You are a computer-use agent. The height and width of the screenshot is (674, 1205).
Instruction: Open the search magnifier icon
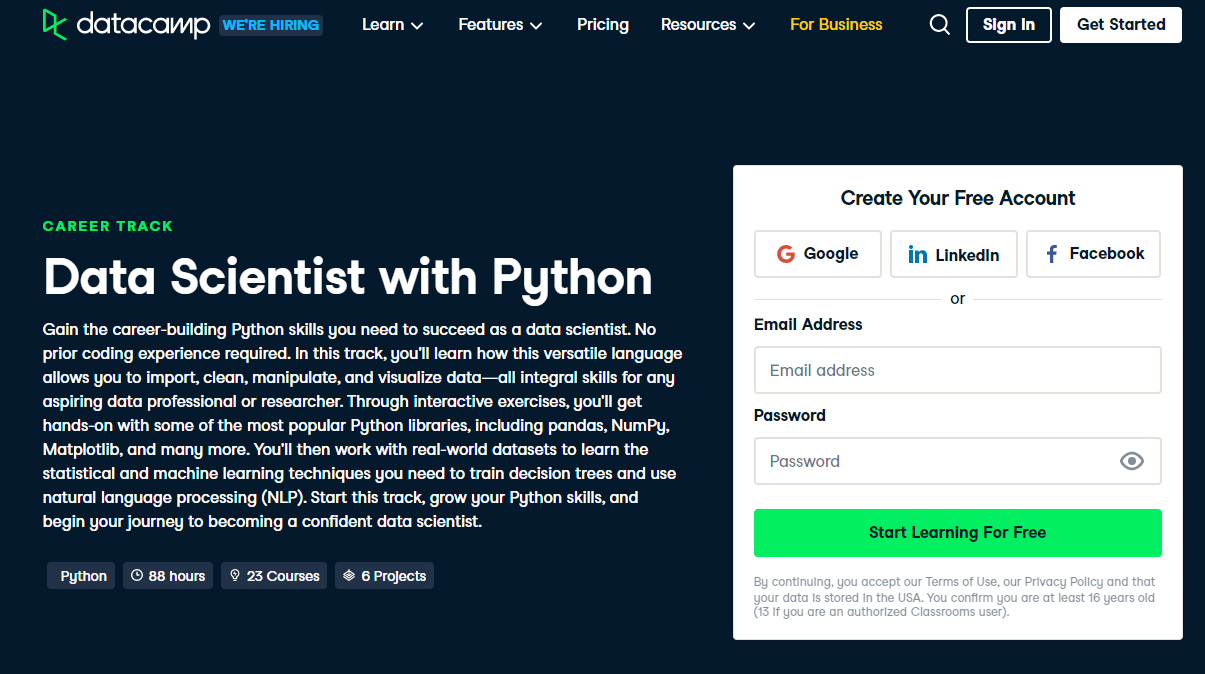tap(939, 25)
